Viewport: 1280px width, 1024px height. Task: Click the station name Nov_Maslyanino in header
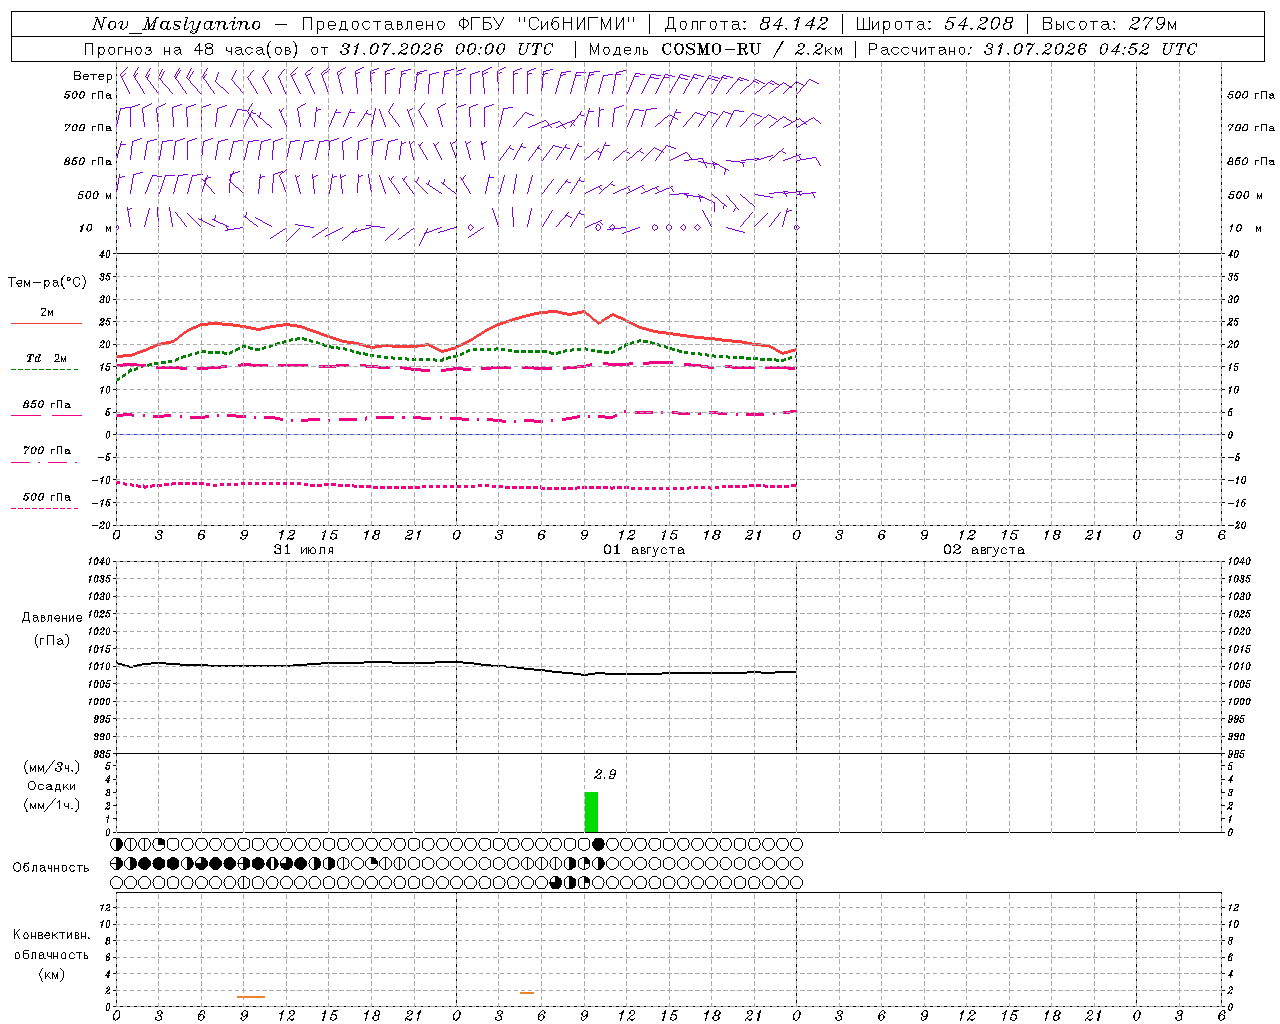(176, 24)
